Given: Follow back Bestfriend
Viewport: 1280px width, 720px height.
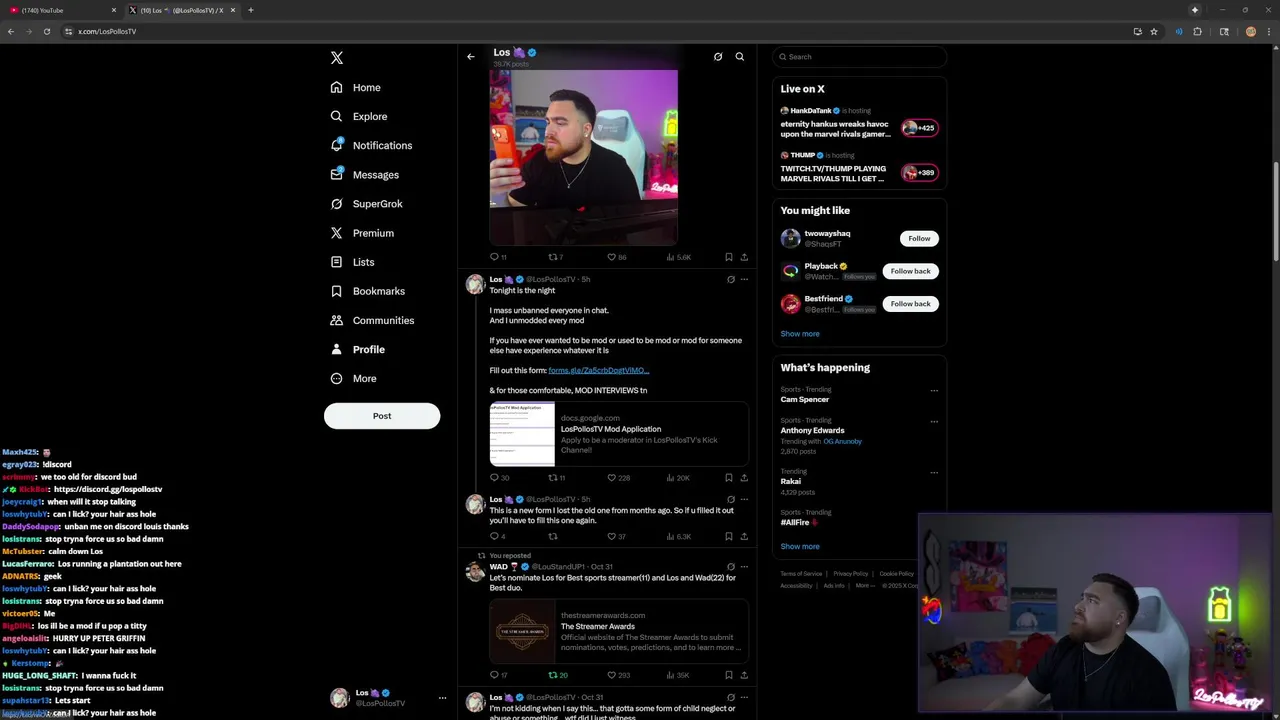Looking at the screenshot, I should [x=910, y=304].
